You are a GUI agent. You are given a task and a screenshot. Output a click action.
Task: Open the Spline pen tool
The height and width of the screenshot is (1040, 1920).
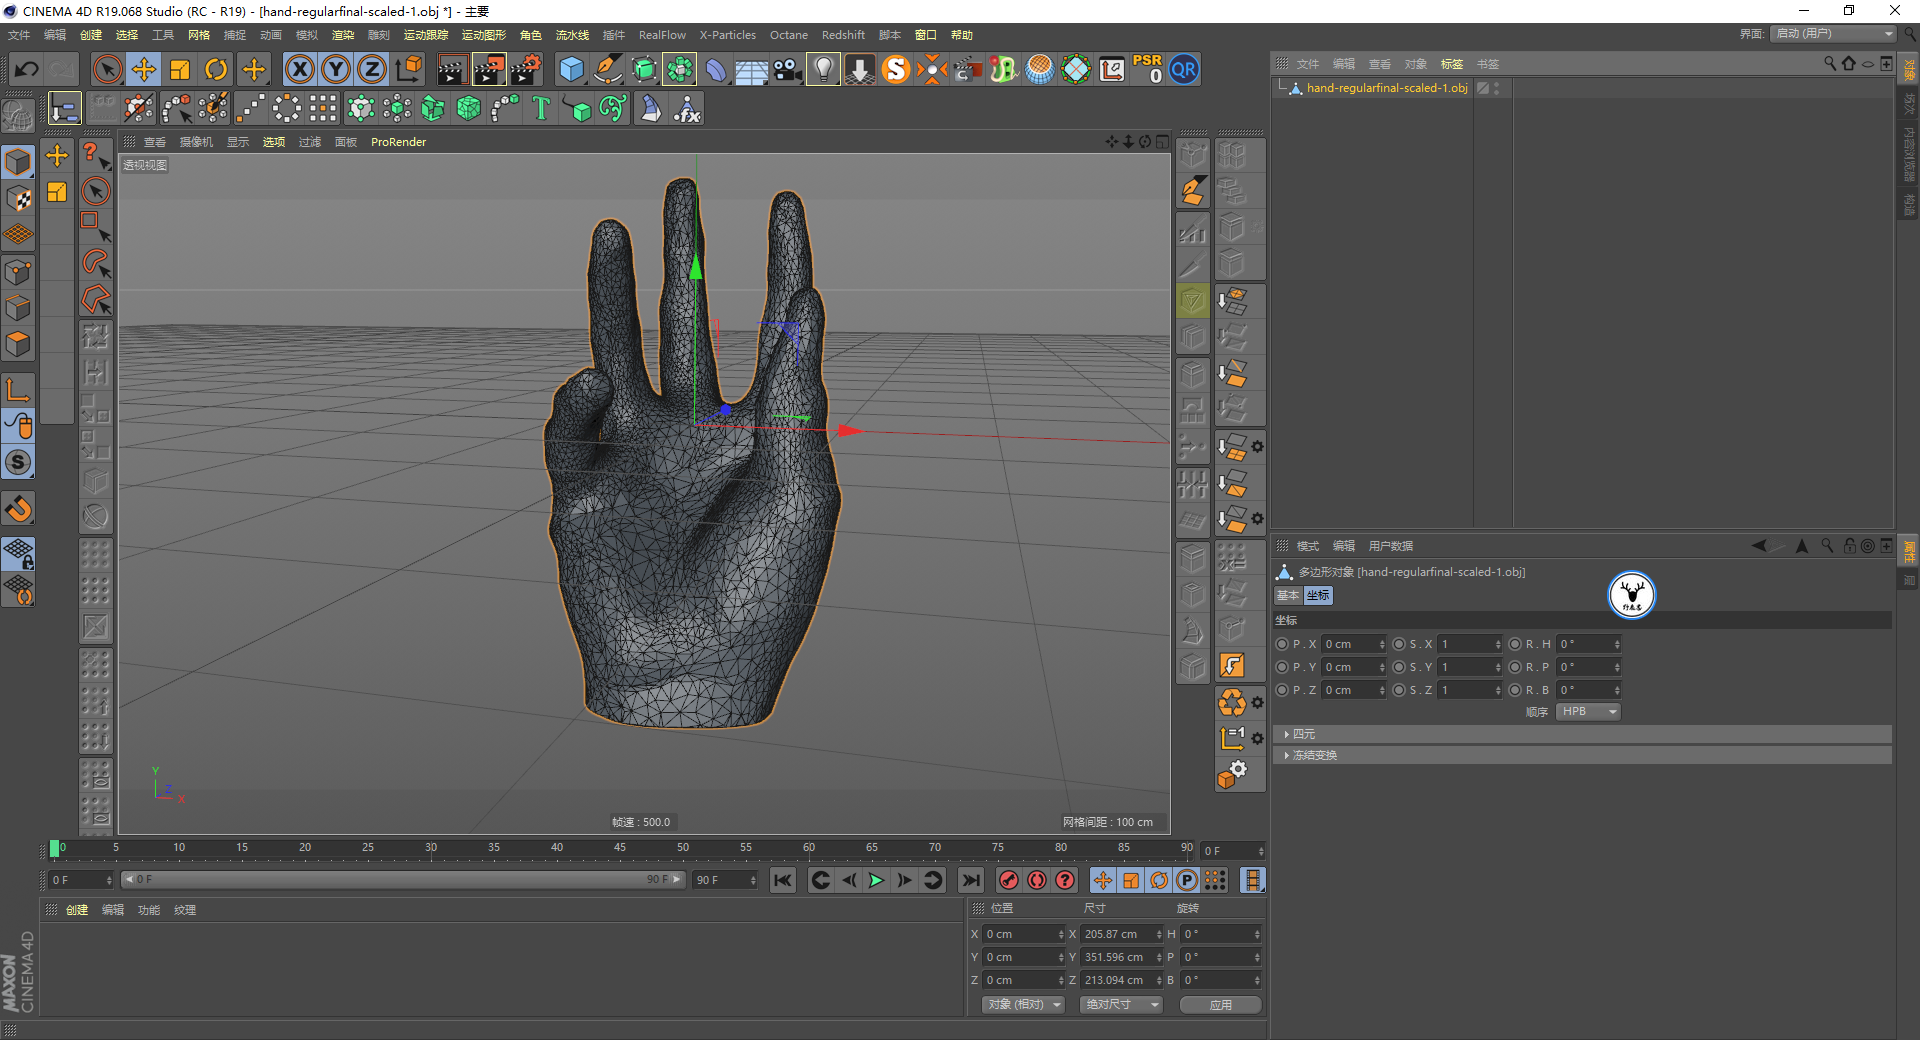click(608, 69)
